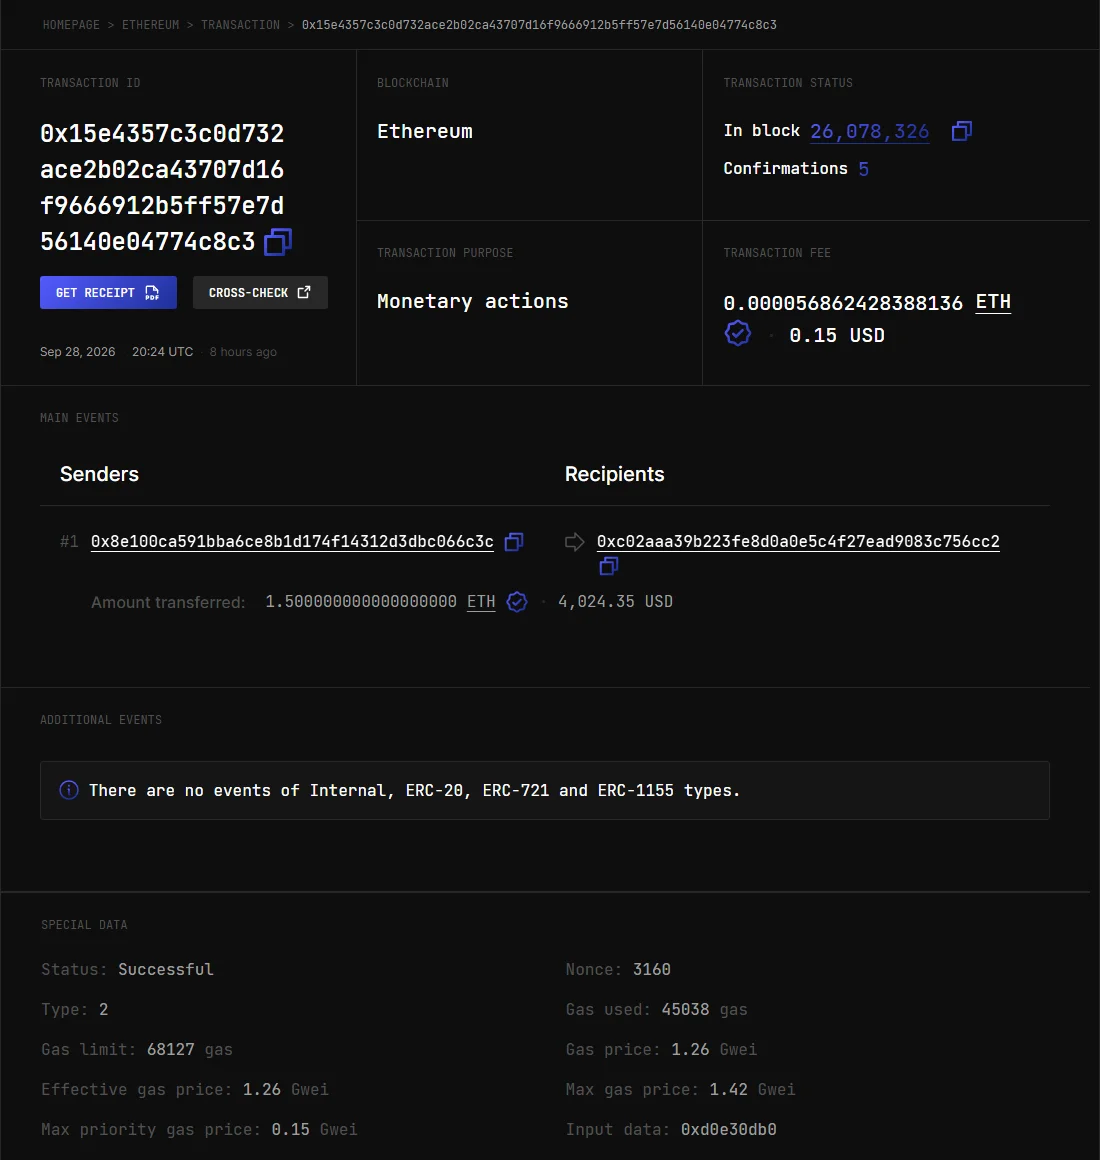Image resolution: width=1100 pixels, height=1160 pixels.
Task: Click the Nonce value 3160
Action: (x=652, y=969)
